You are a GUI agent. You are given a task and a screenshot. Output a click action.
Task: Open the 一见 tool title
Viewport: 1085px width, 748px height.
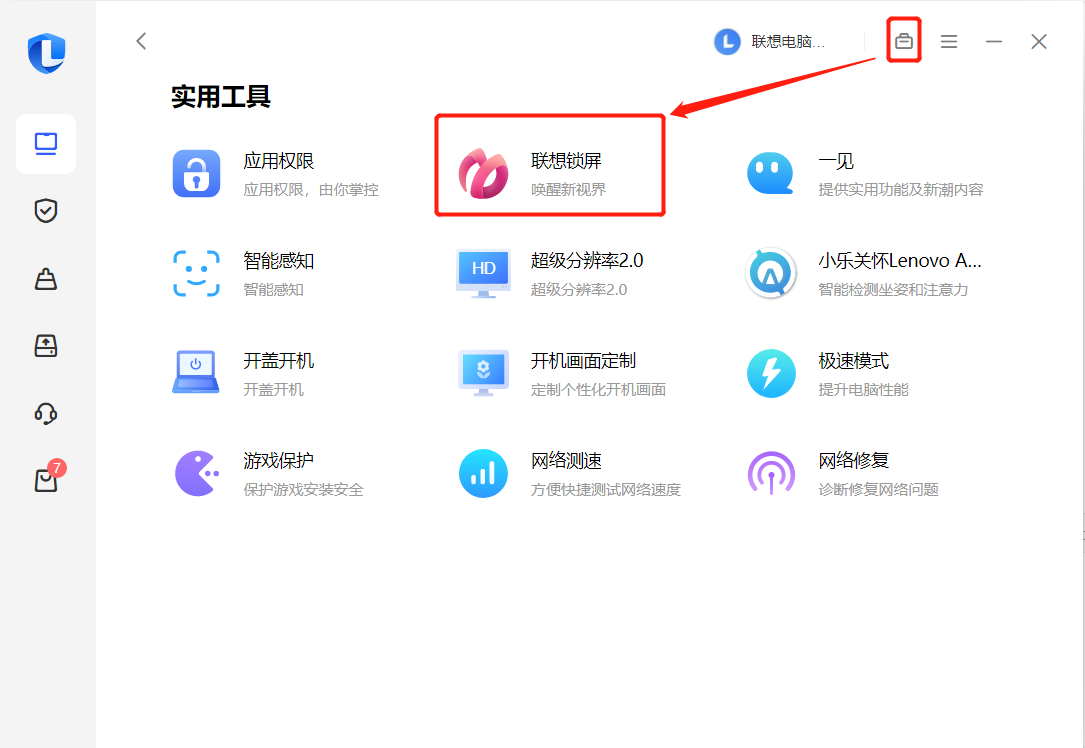(x=836, y=161)
